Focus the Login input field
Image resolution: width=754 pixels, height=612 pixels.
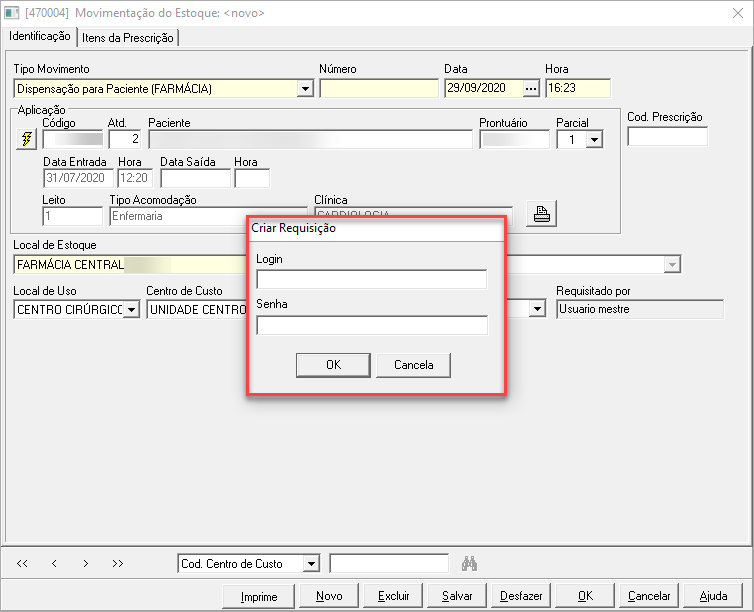pyautogui.click(x=372, y=280)
